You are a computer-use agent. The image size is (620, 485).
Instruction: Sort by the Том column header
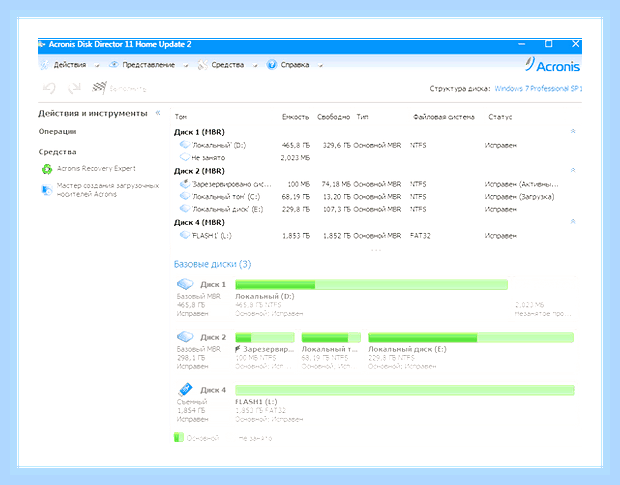[x=181, y=117]
